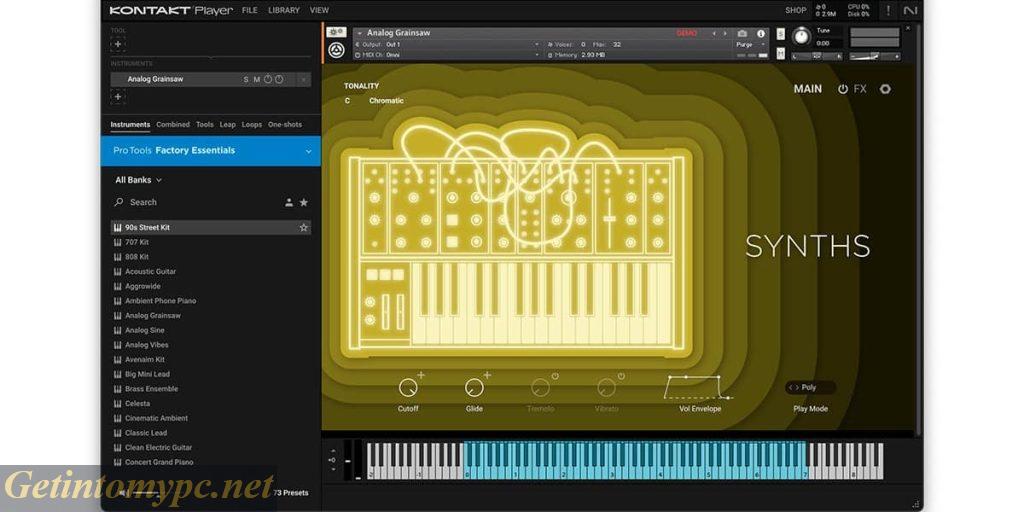Click the Cutoff knob
Screen dimensions: 1024x512
point(408,387)
